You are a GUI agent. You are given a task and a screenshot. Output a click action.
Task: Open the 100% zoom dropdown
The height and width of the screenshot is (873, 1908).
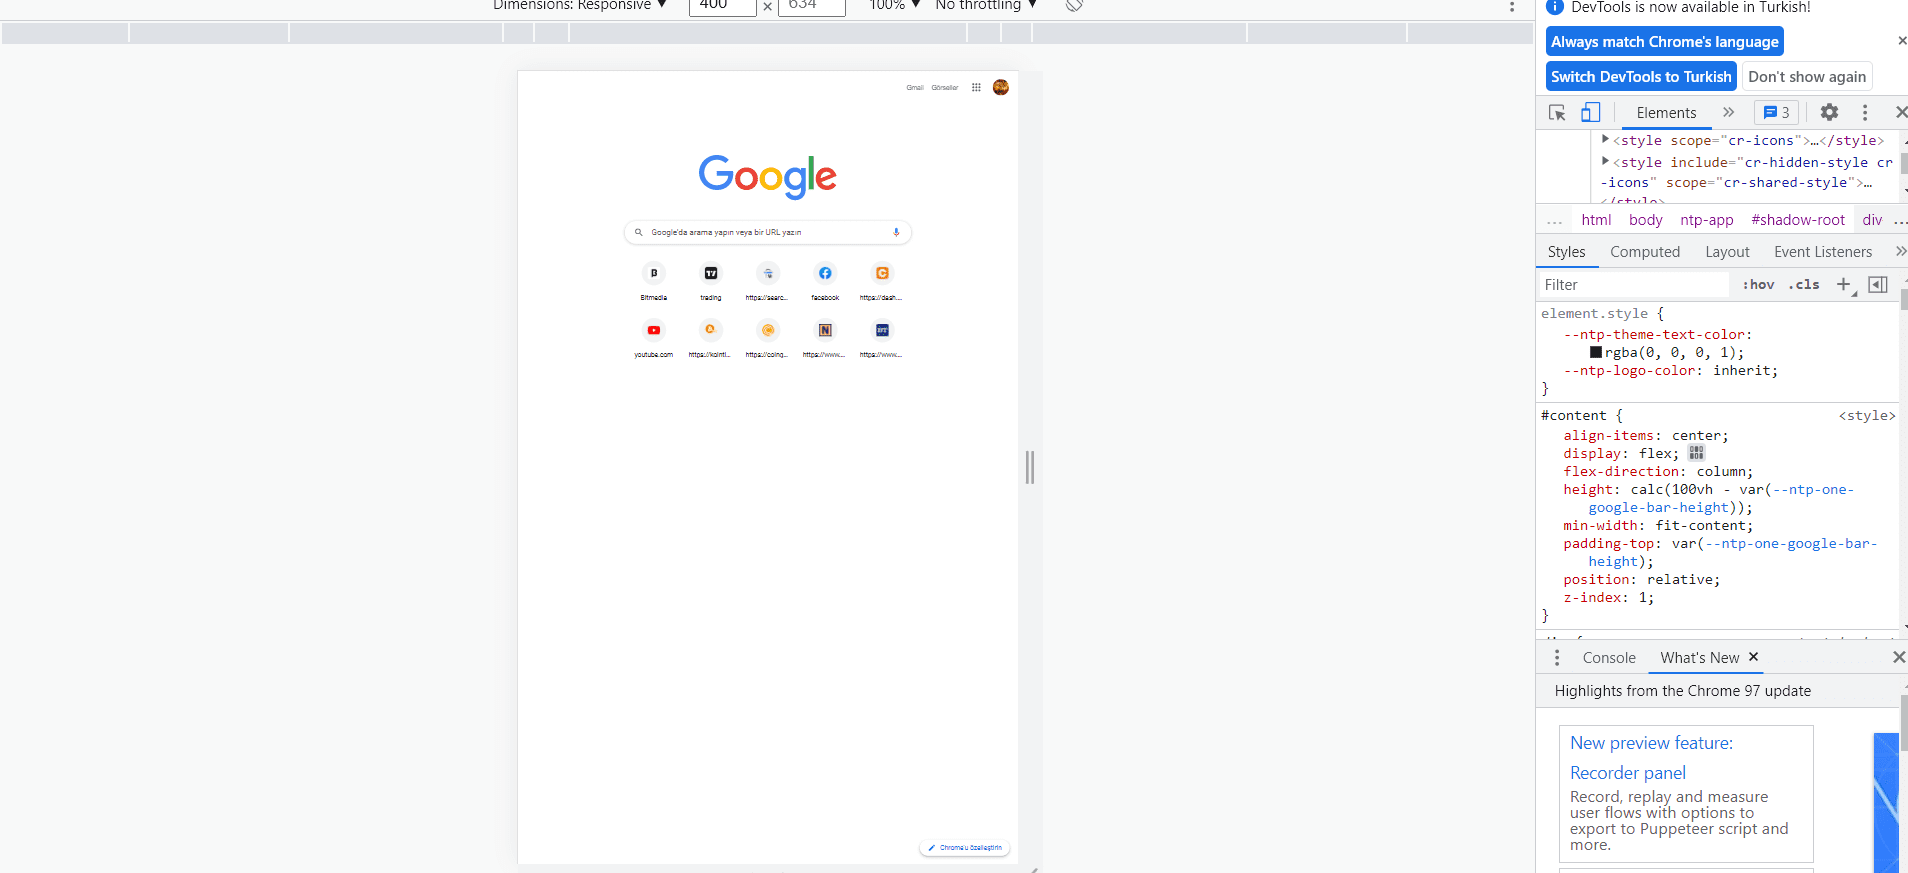coord(894,5)
